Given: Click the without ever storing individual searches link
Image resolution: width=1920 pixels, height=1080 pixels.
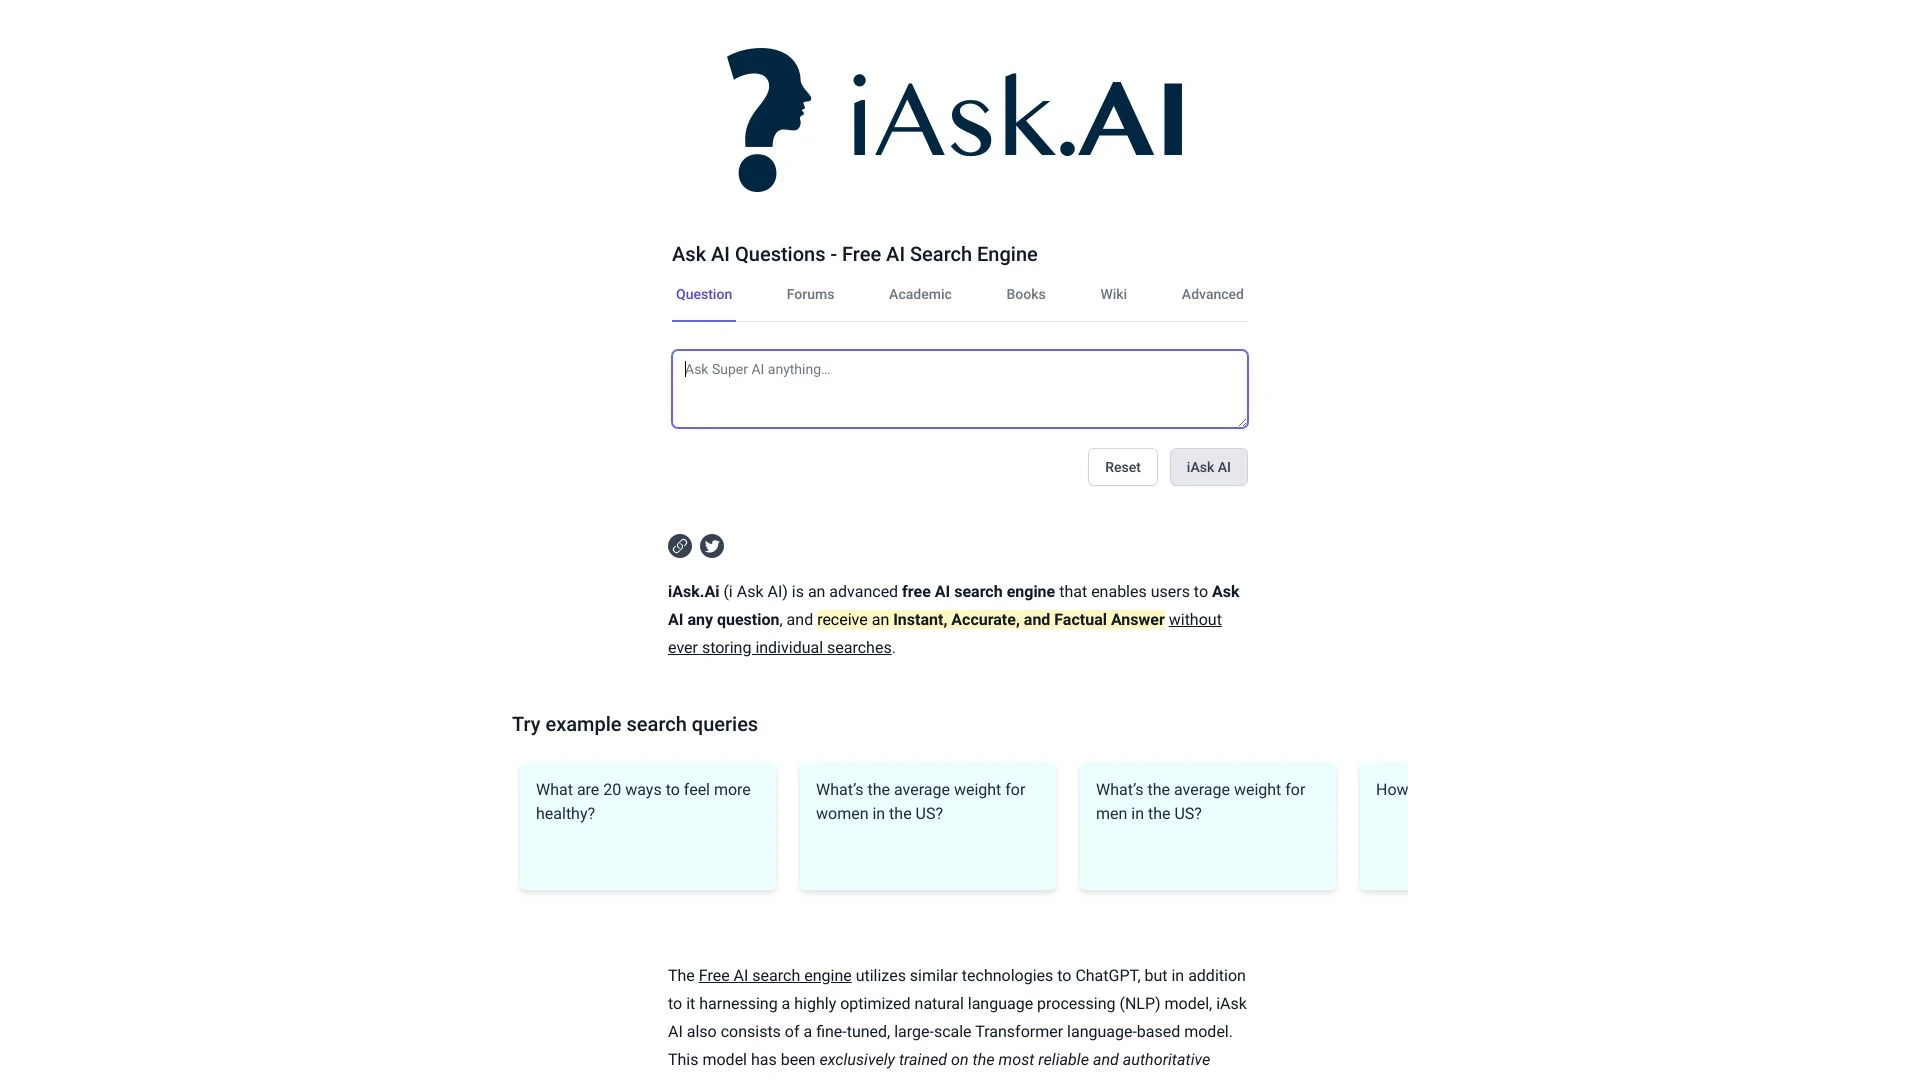Looking at the screenshot, I should (x=944, y=633).
